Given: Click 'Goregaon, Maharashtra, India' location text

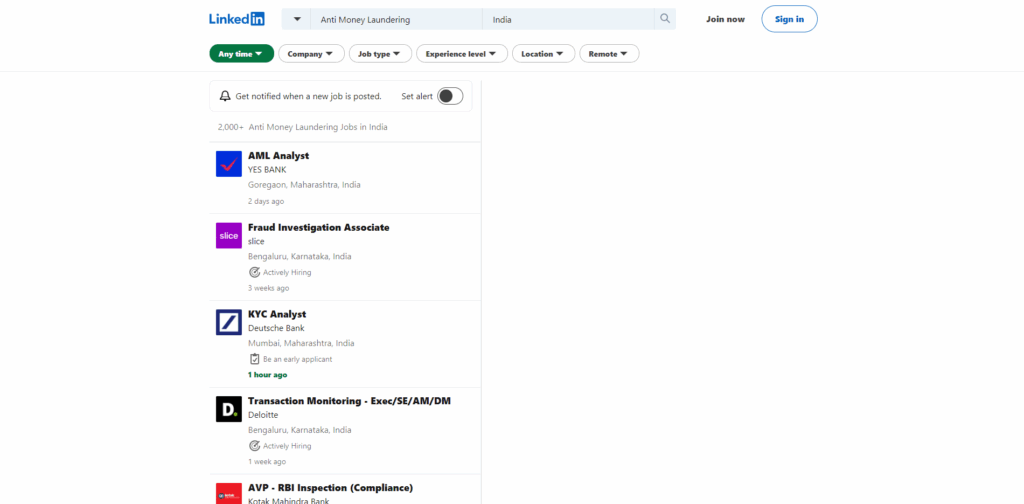Looking at the screenshot, I should [x=304, y=185].
